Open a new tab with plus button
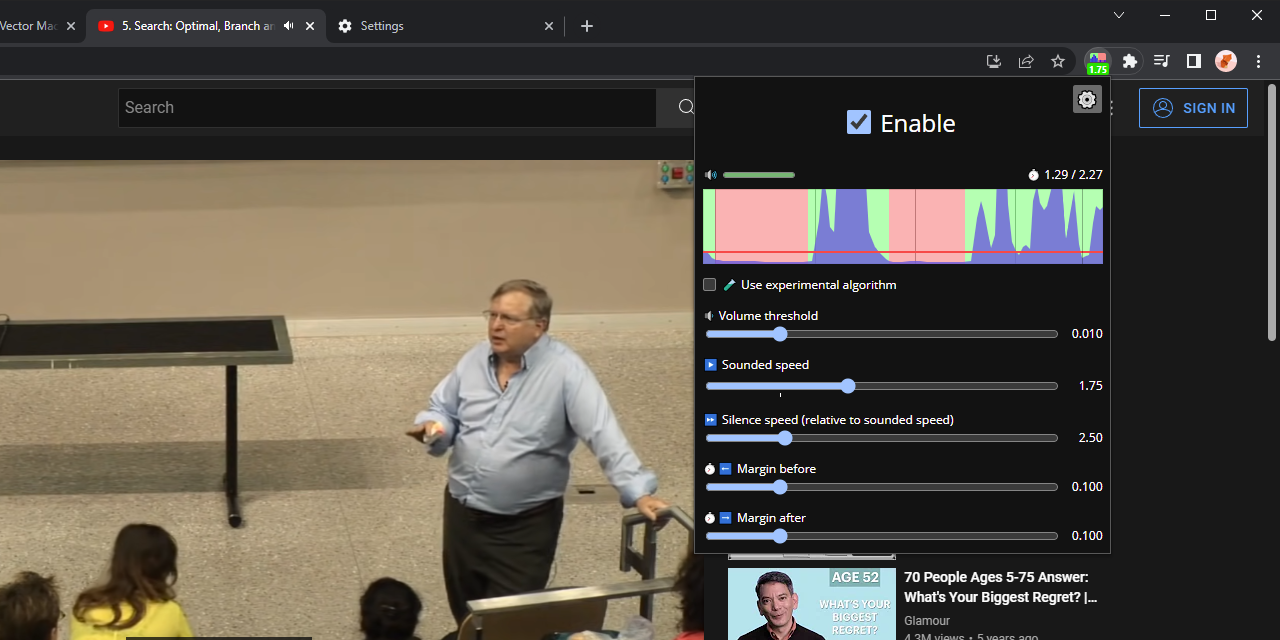The height and width of the screenshot is (640, 1280). click(x=587, y=26)
